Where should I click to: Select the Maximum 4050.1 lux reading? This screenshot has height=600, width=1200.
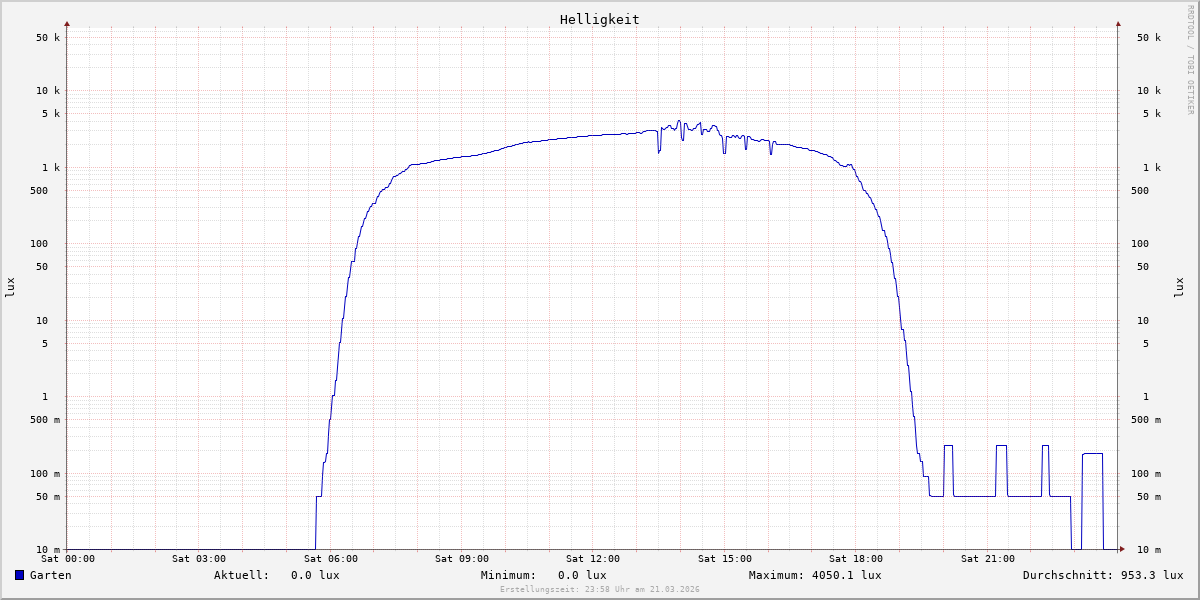(843, 575)
